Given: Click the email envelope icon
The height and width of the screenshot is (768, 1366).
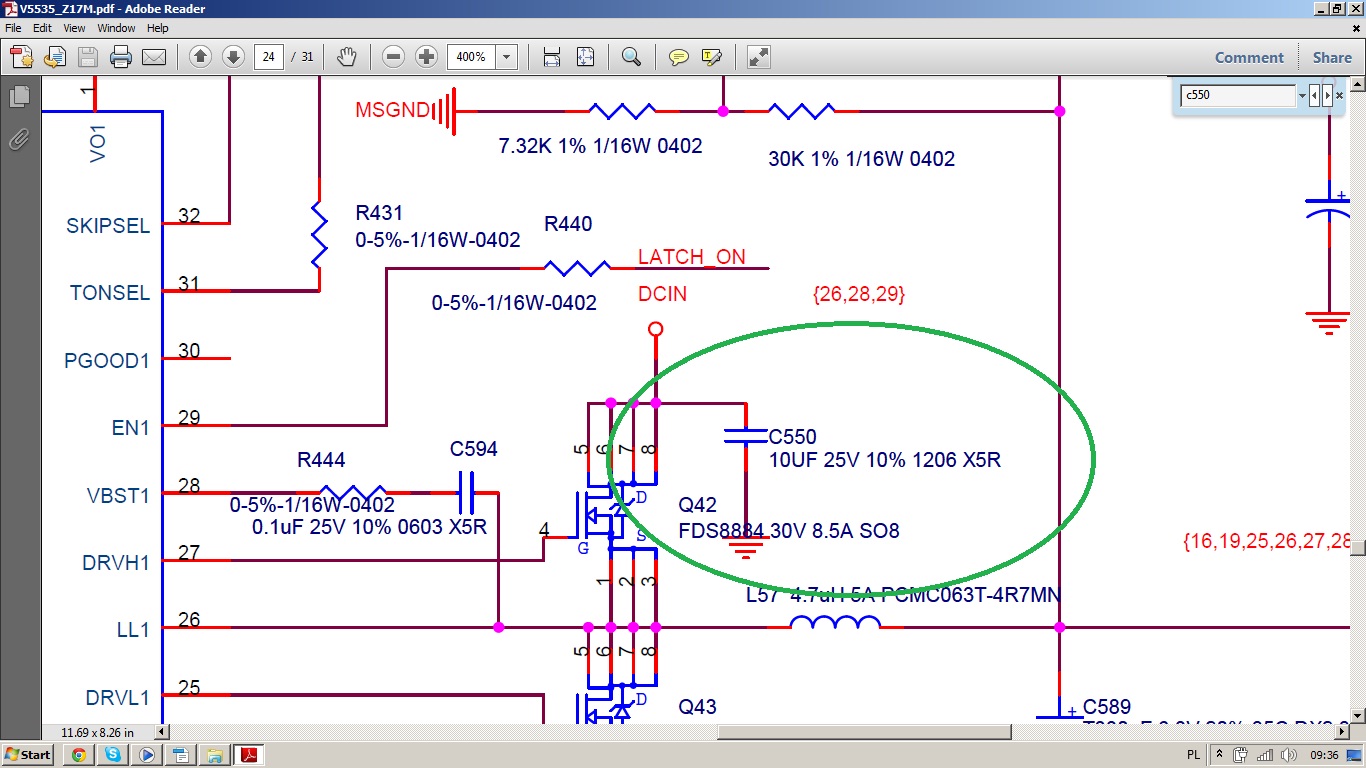Looking at the screenshot, I should point(154,57).
